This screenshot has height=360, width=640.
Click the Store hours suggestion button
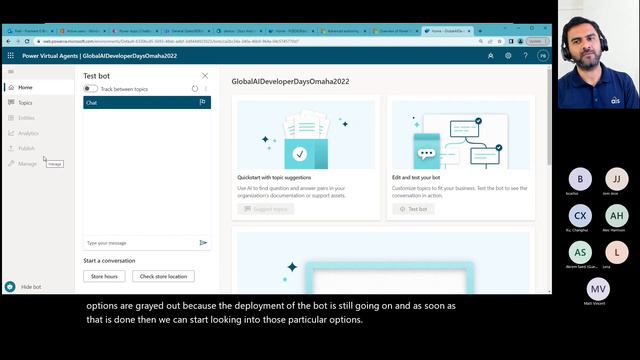pos(104,276)
